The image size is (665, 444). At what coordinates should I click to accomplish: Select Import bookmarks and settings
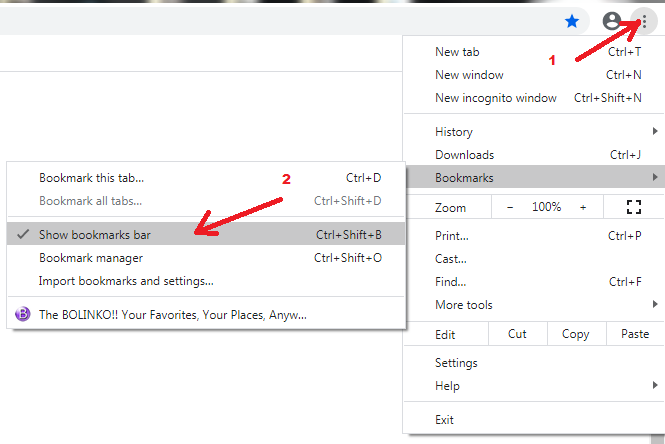point(126,281)
